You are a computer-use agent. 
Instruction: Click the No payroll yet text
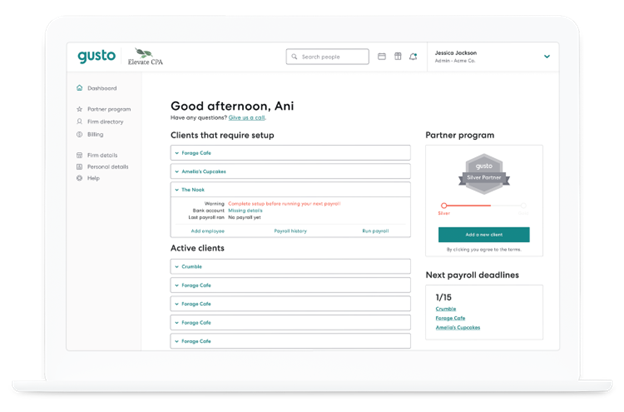(244, 218)
